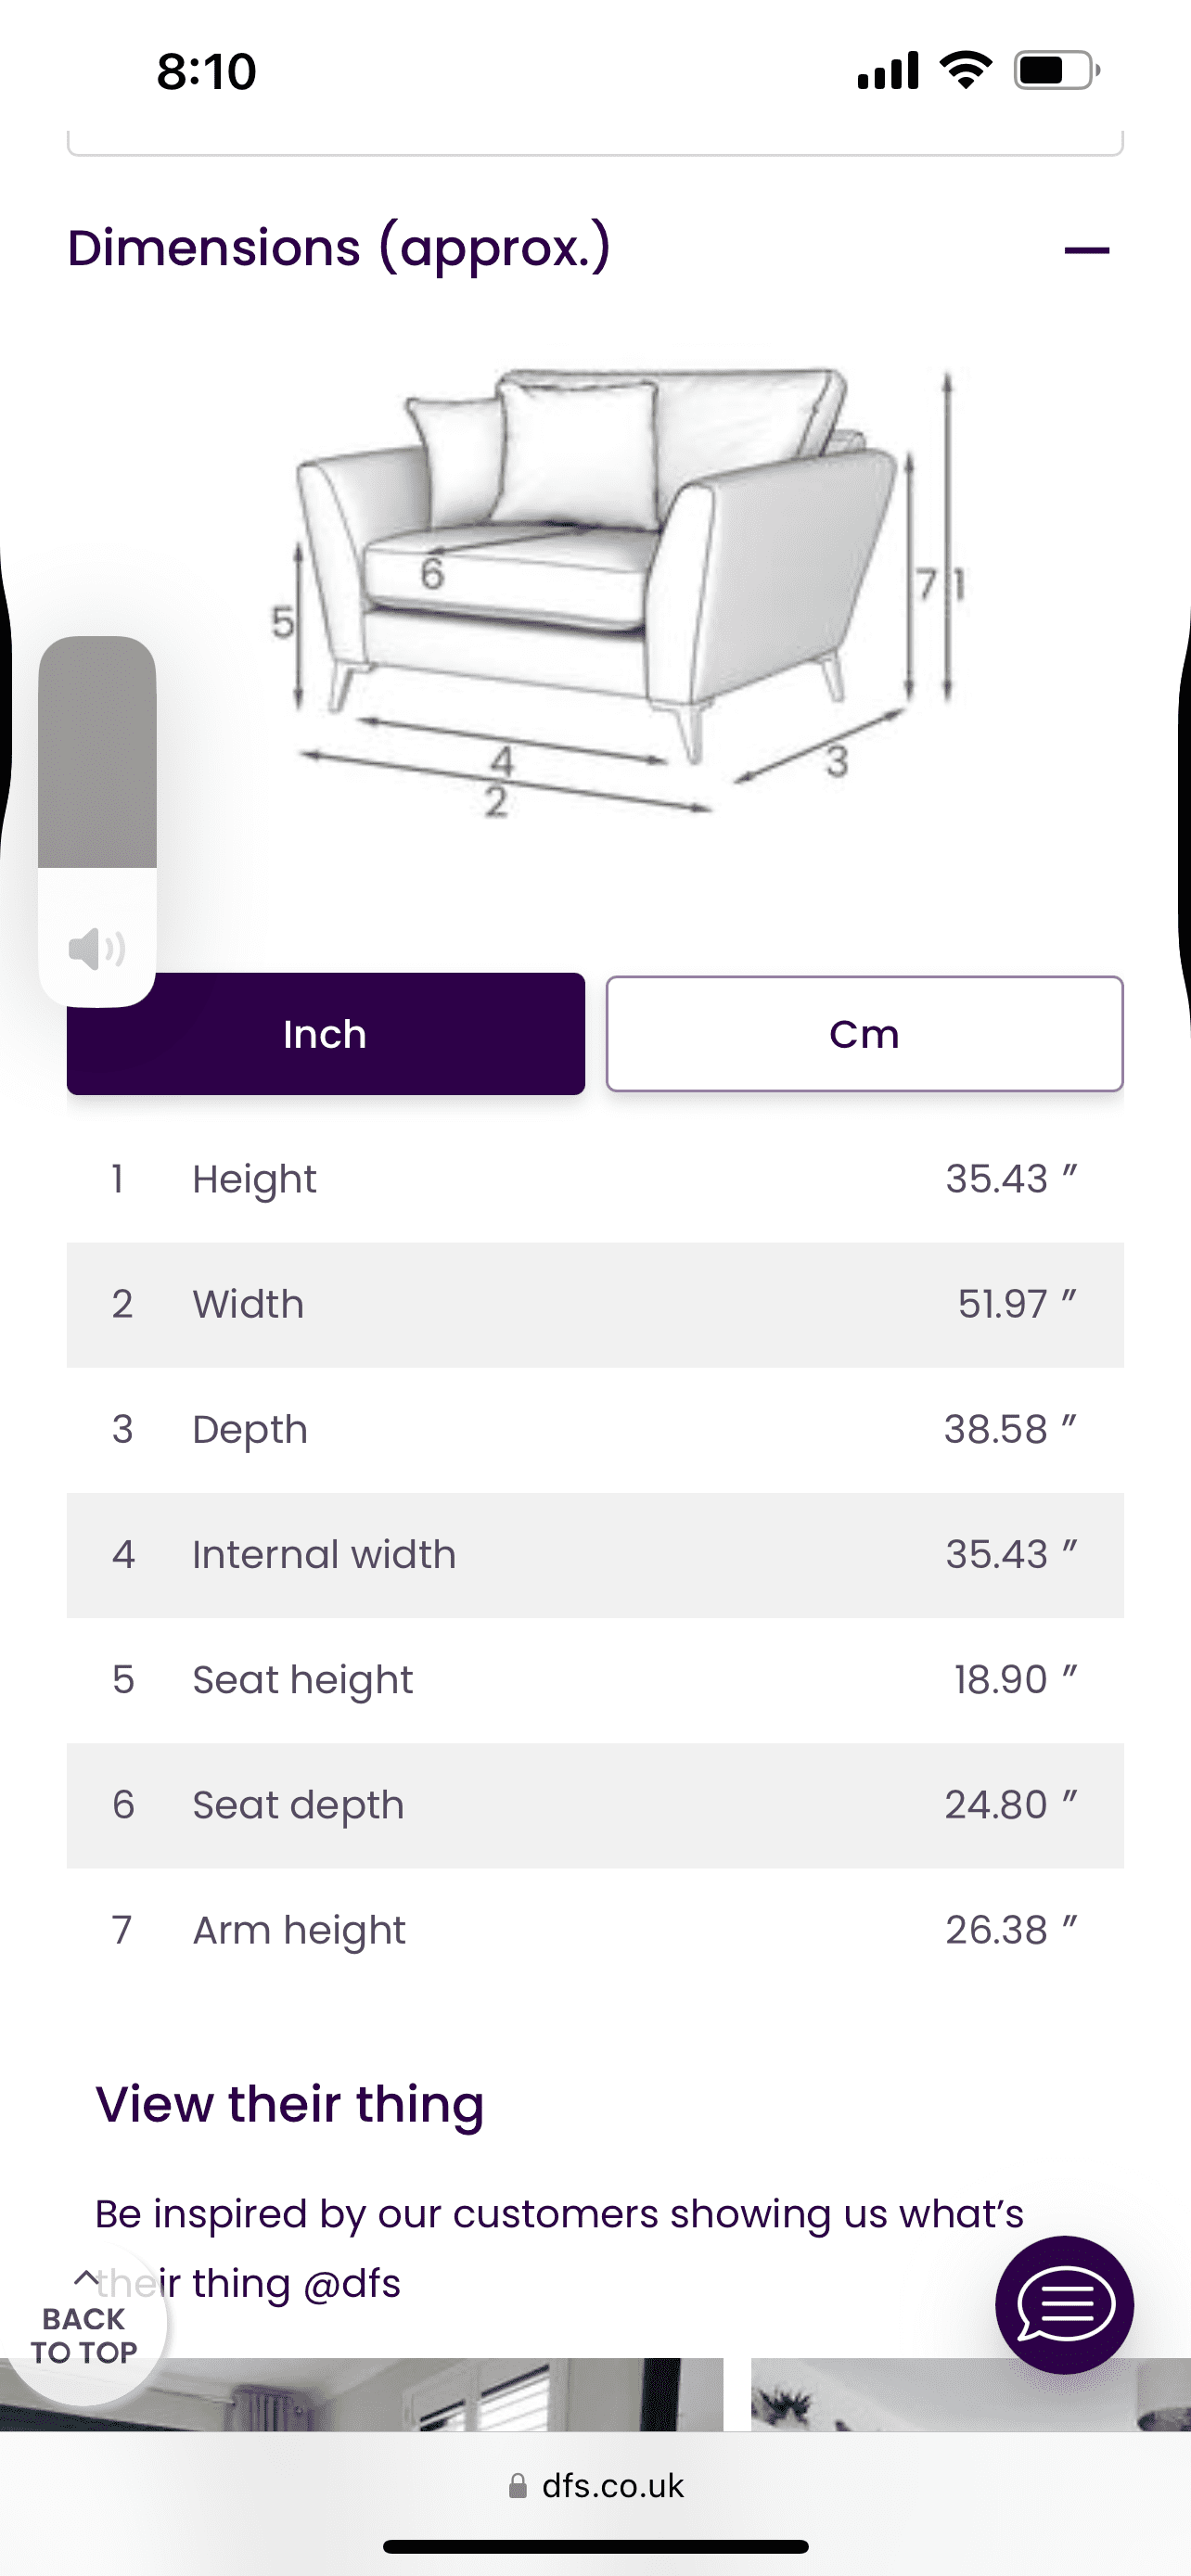
Task: Select the Seat depth row
Action: point(595,1806)
